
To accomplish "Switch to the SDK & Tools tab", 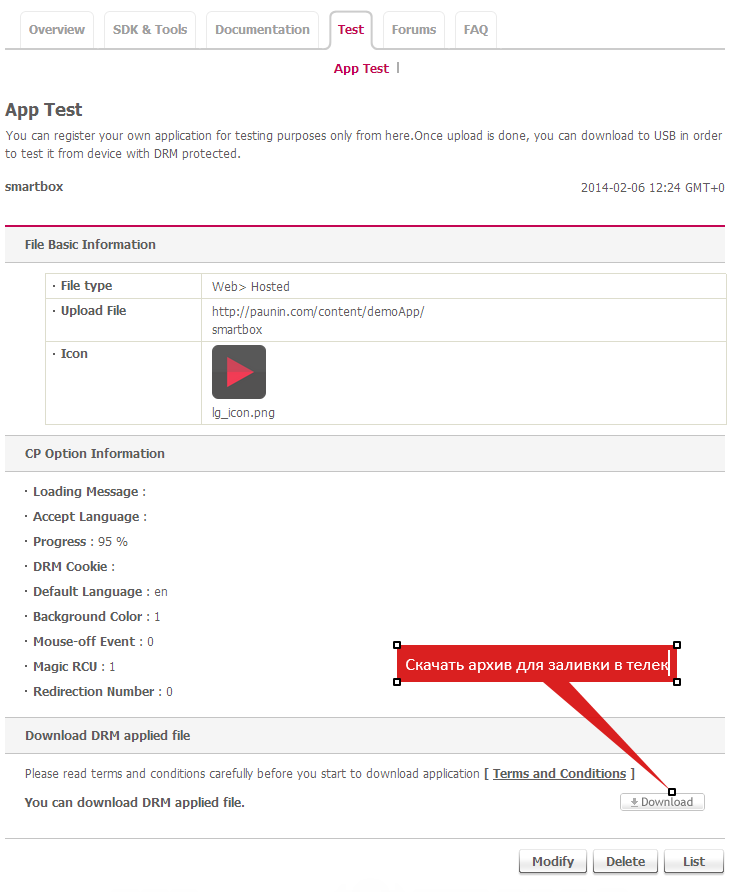I will (150, 30).
